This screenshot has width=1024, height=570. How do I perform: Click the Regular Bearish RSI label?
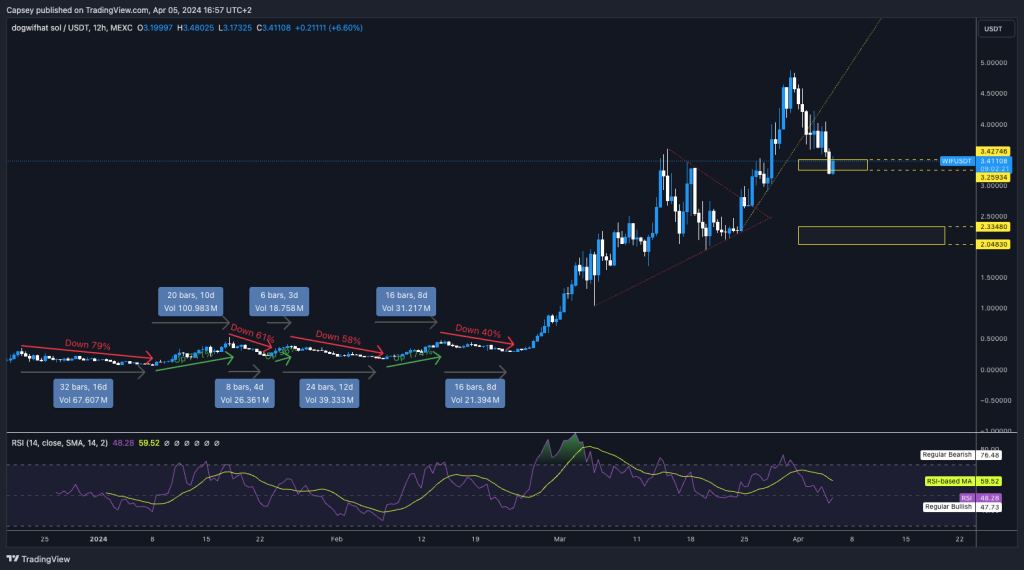pyautogui.click(x=946, y=455)
